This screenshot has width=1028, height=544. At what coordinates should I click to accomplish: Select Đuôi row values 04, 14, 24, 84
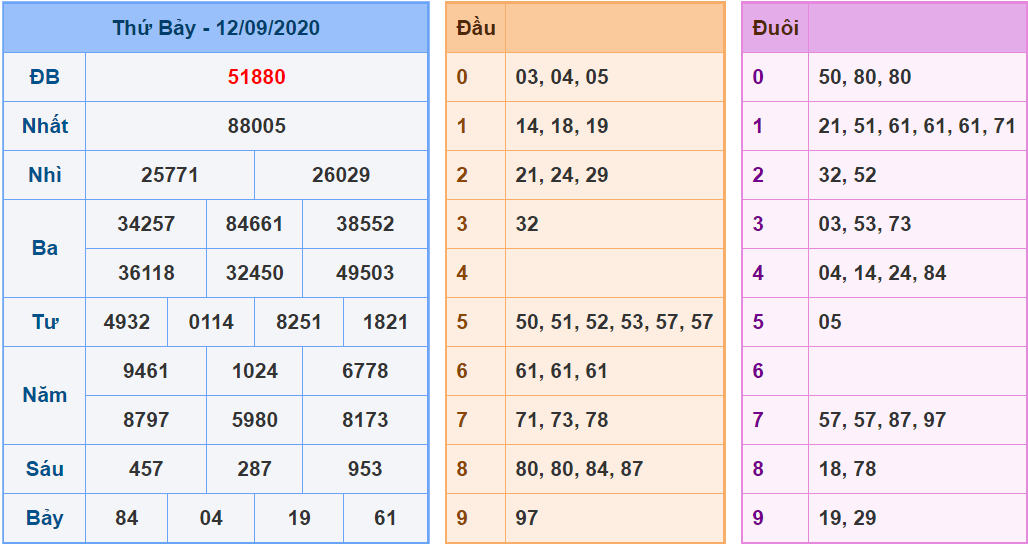click(x=882, y=273)
